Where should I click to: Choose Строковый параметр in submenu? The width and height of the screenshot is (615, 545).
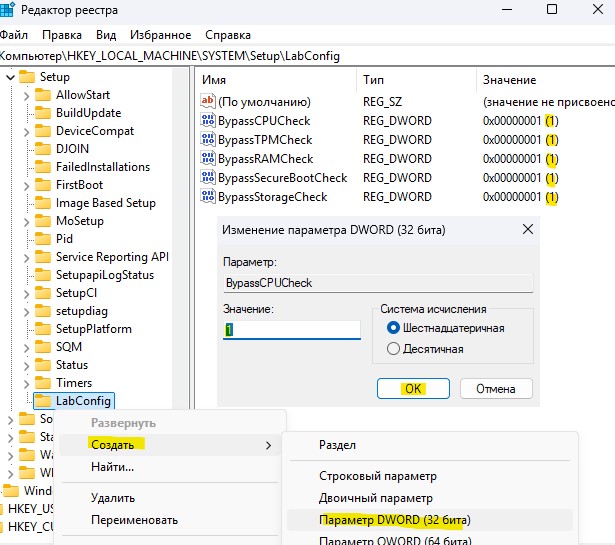(430, 476)
